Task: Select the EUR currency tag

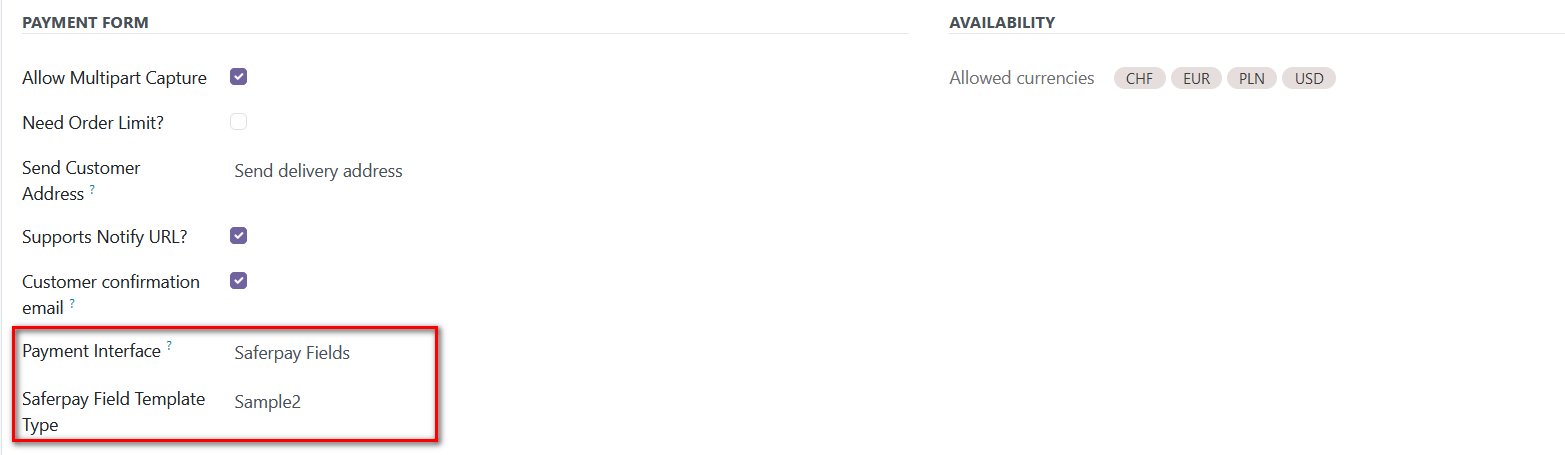Action: (x=1196, y=78)
